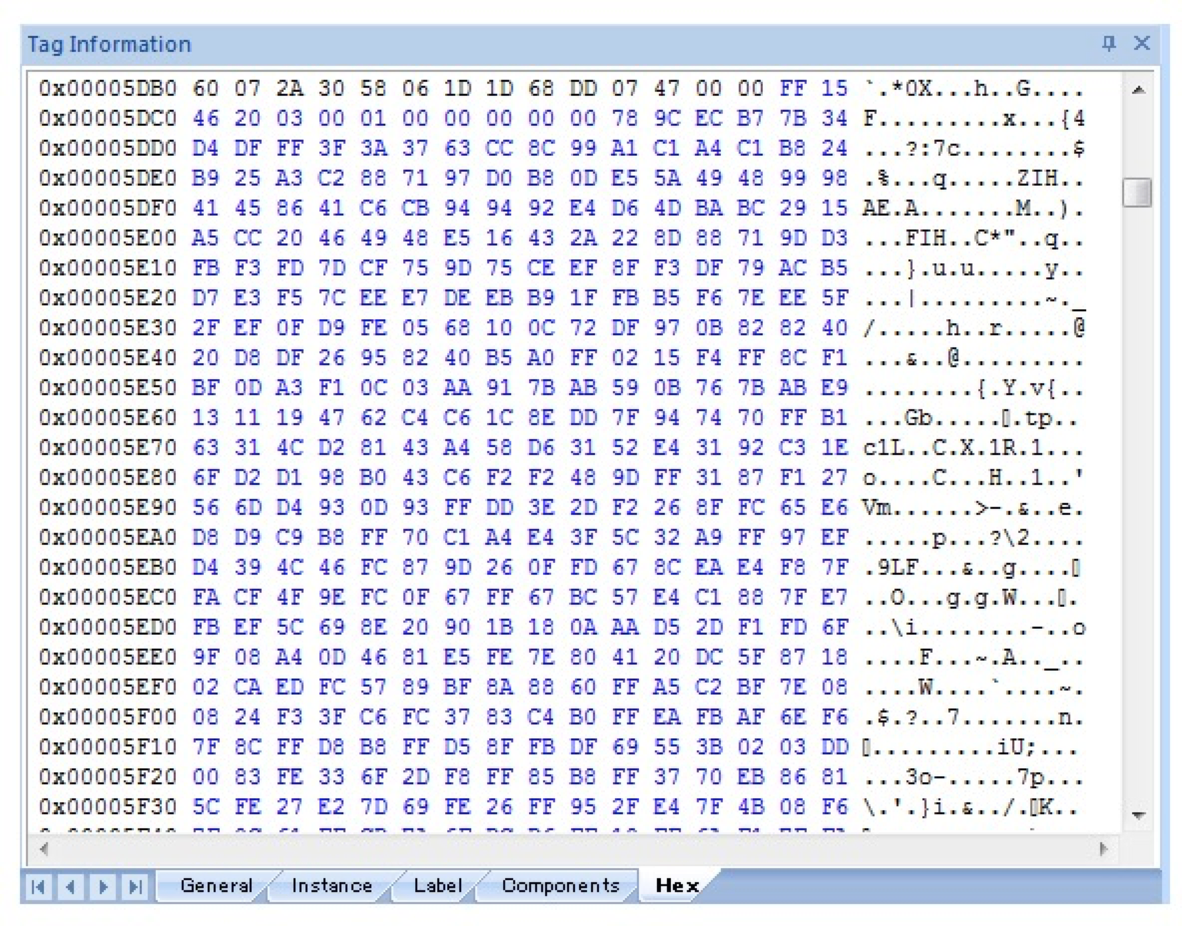
Task: Select the Label tab
Action: (437, 885)
